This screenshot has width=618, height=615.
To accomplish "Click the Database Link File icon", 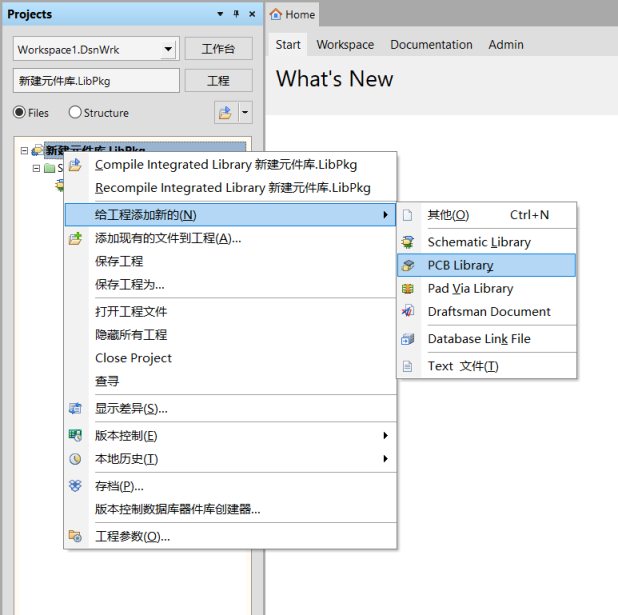I will (x=408, y=339).
